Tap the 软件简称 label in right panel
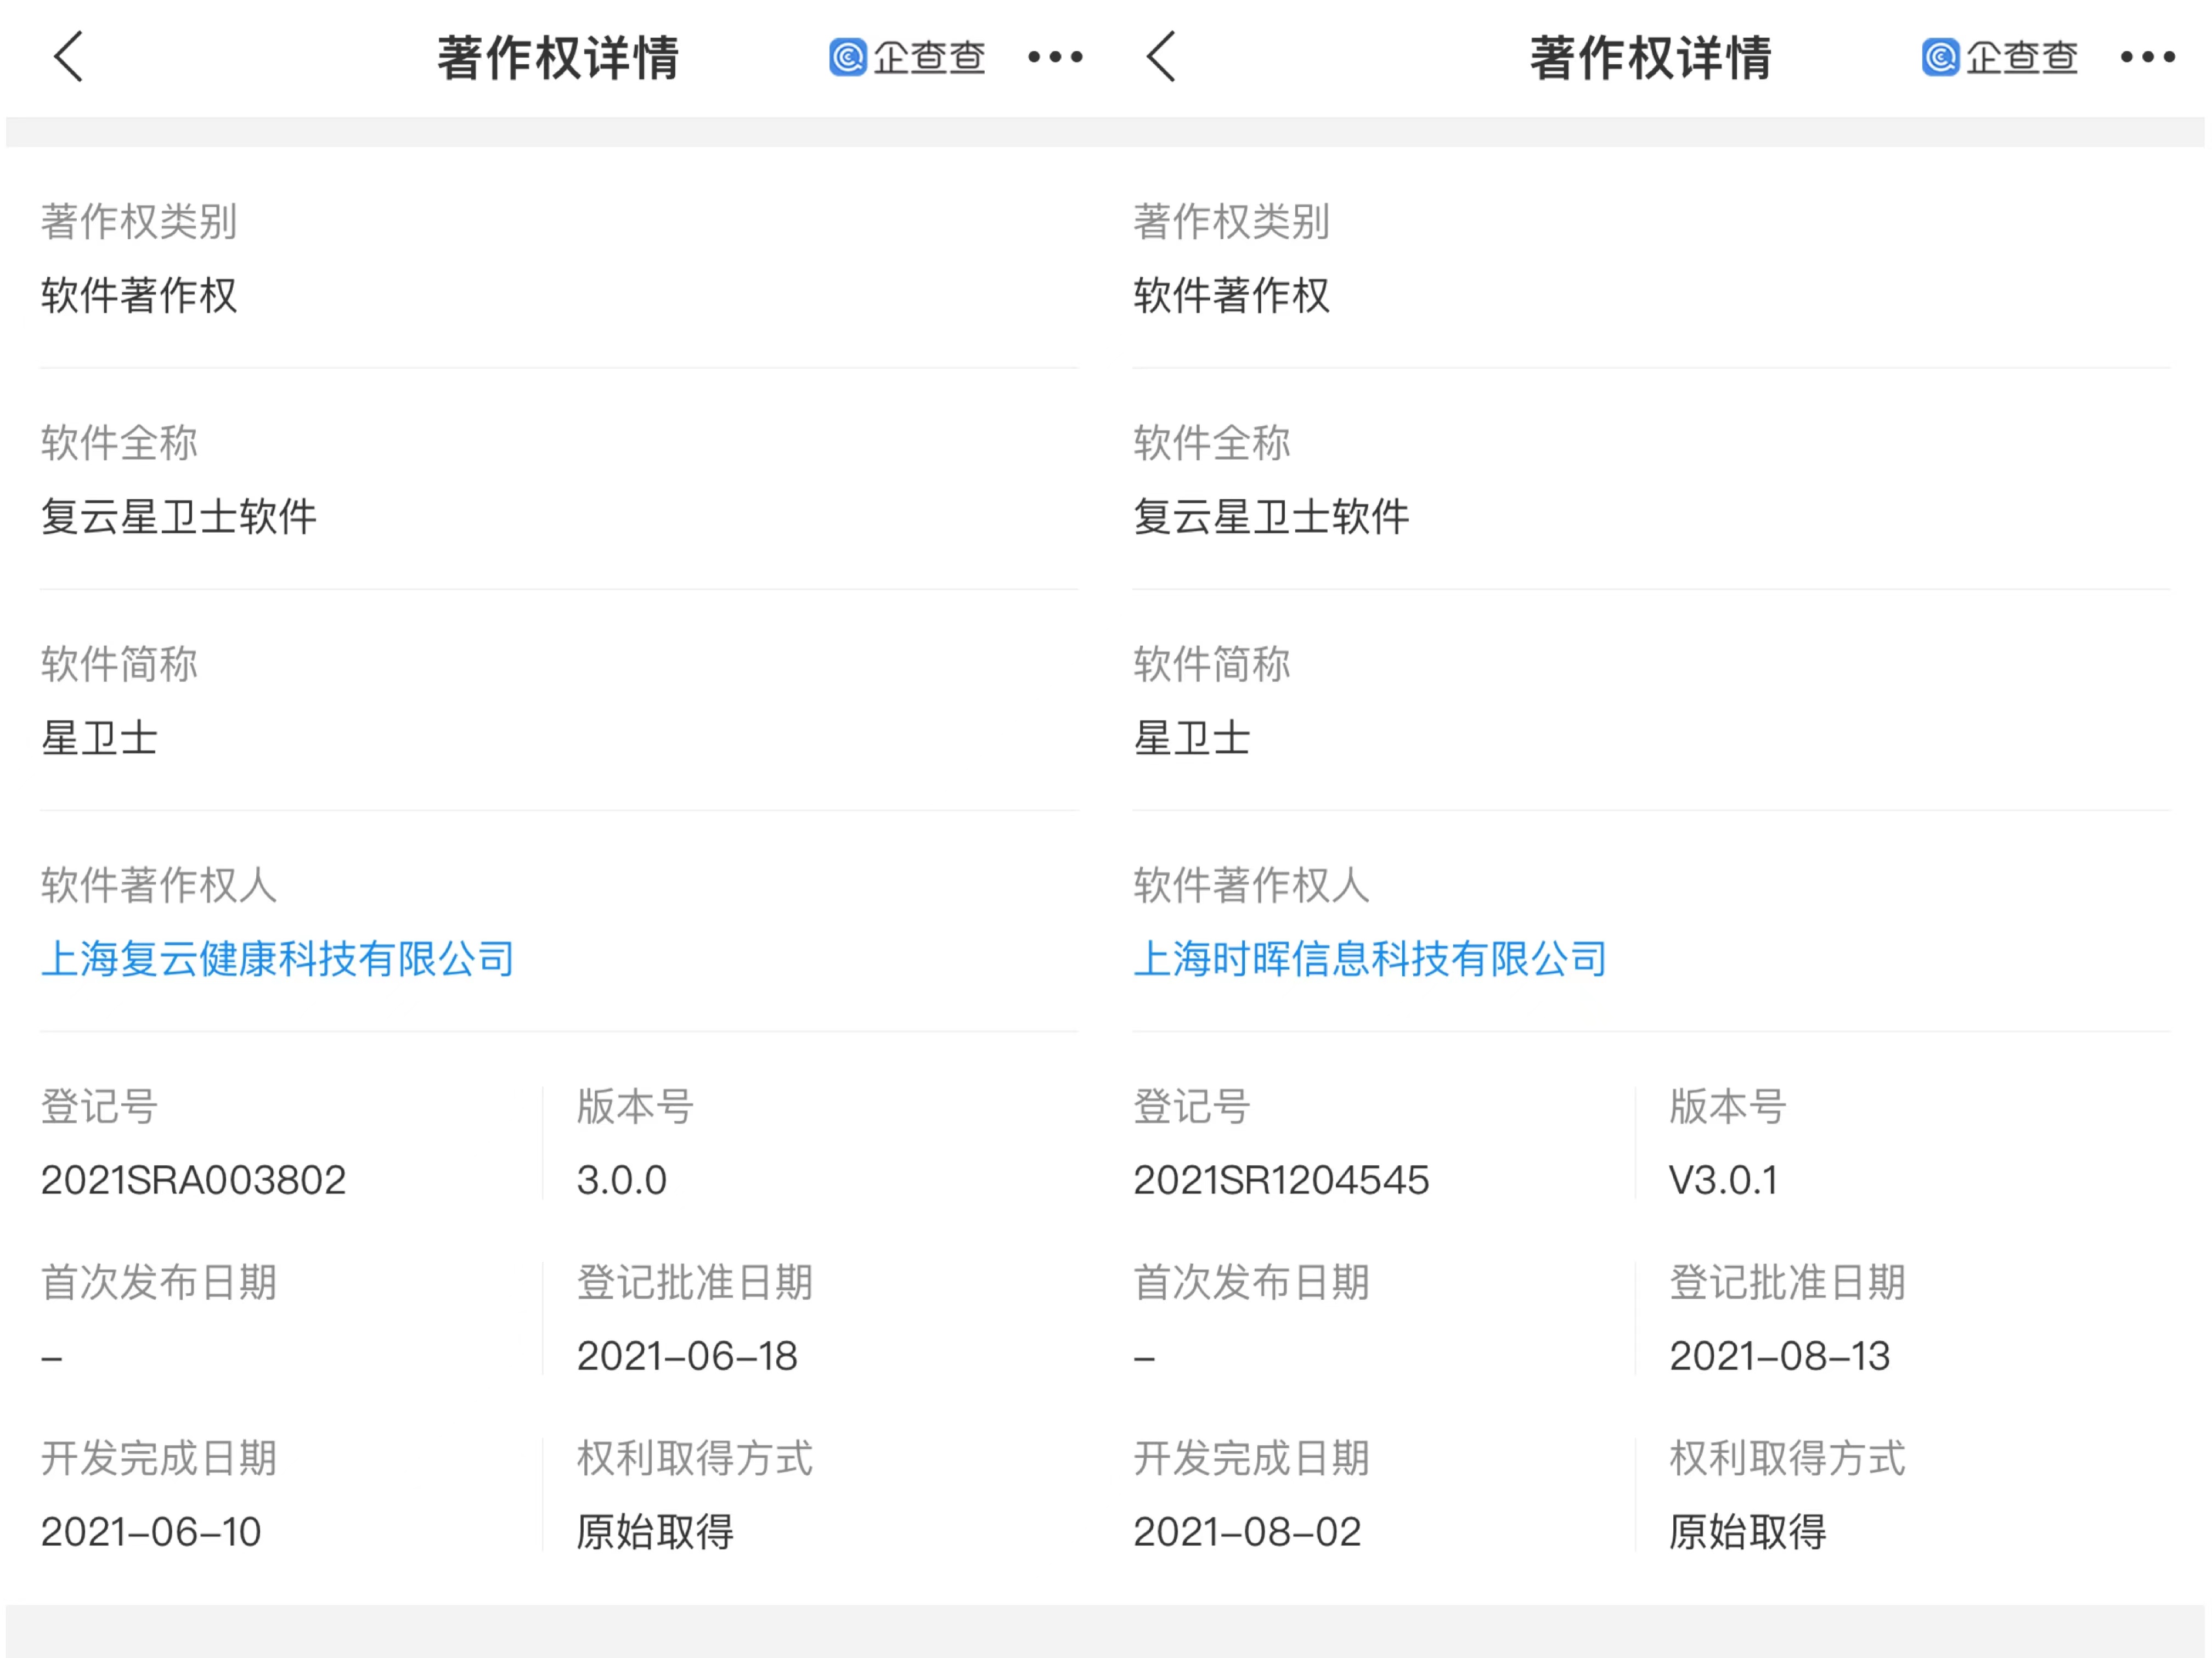The width and height of the screenshot is (2212, 1658). tap(1212, 664)
